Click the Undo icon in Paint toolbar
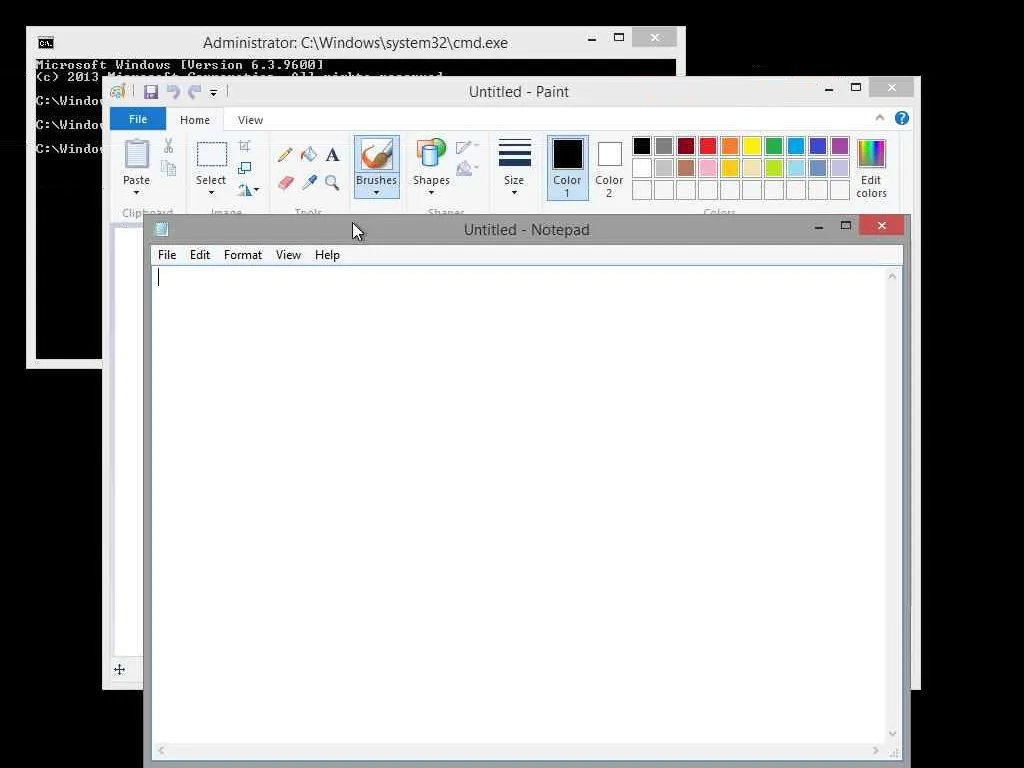The image size is (1024, 768). [x=173, y=92]
